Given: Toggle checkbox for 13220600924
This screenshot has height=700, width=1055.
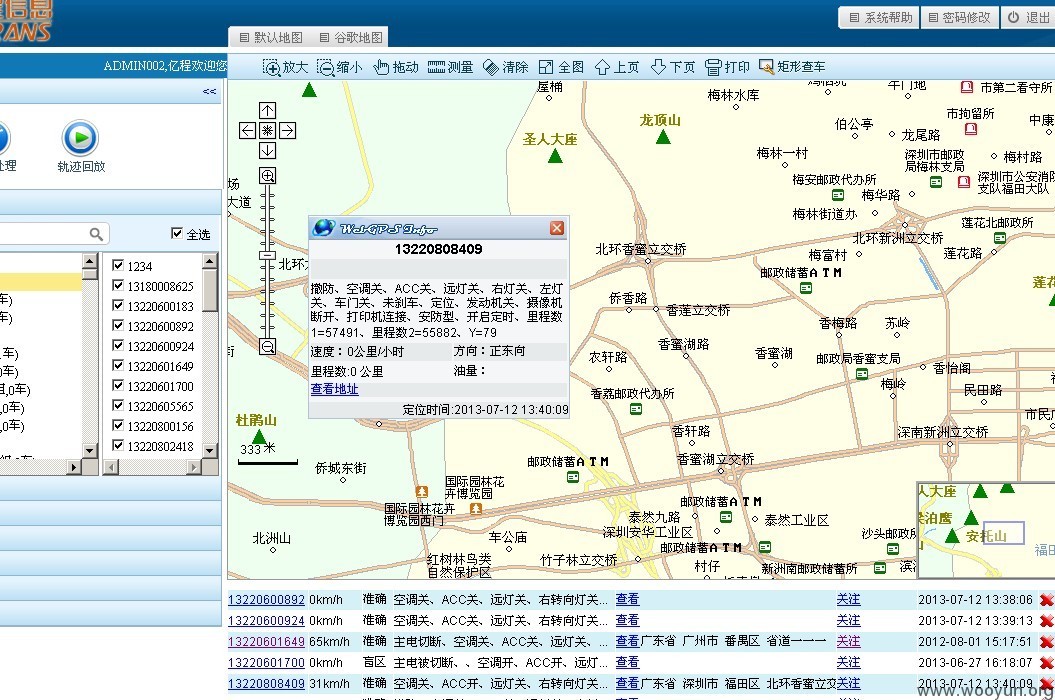Looking at the screenshot, I should click(118, 345).
